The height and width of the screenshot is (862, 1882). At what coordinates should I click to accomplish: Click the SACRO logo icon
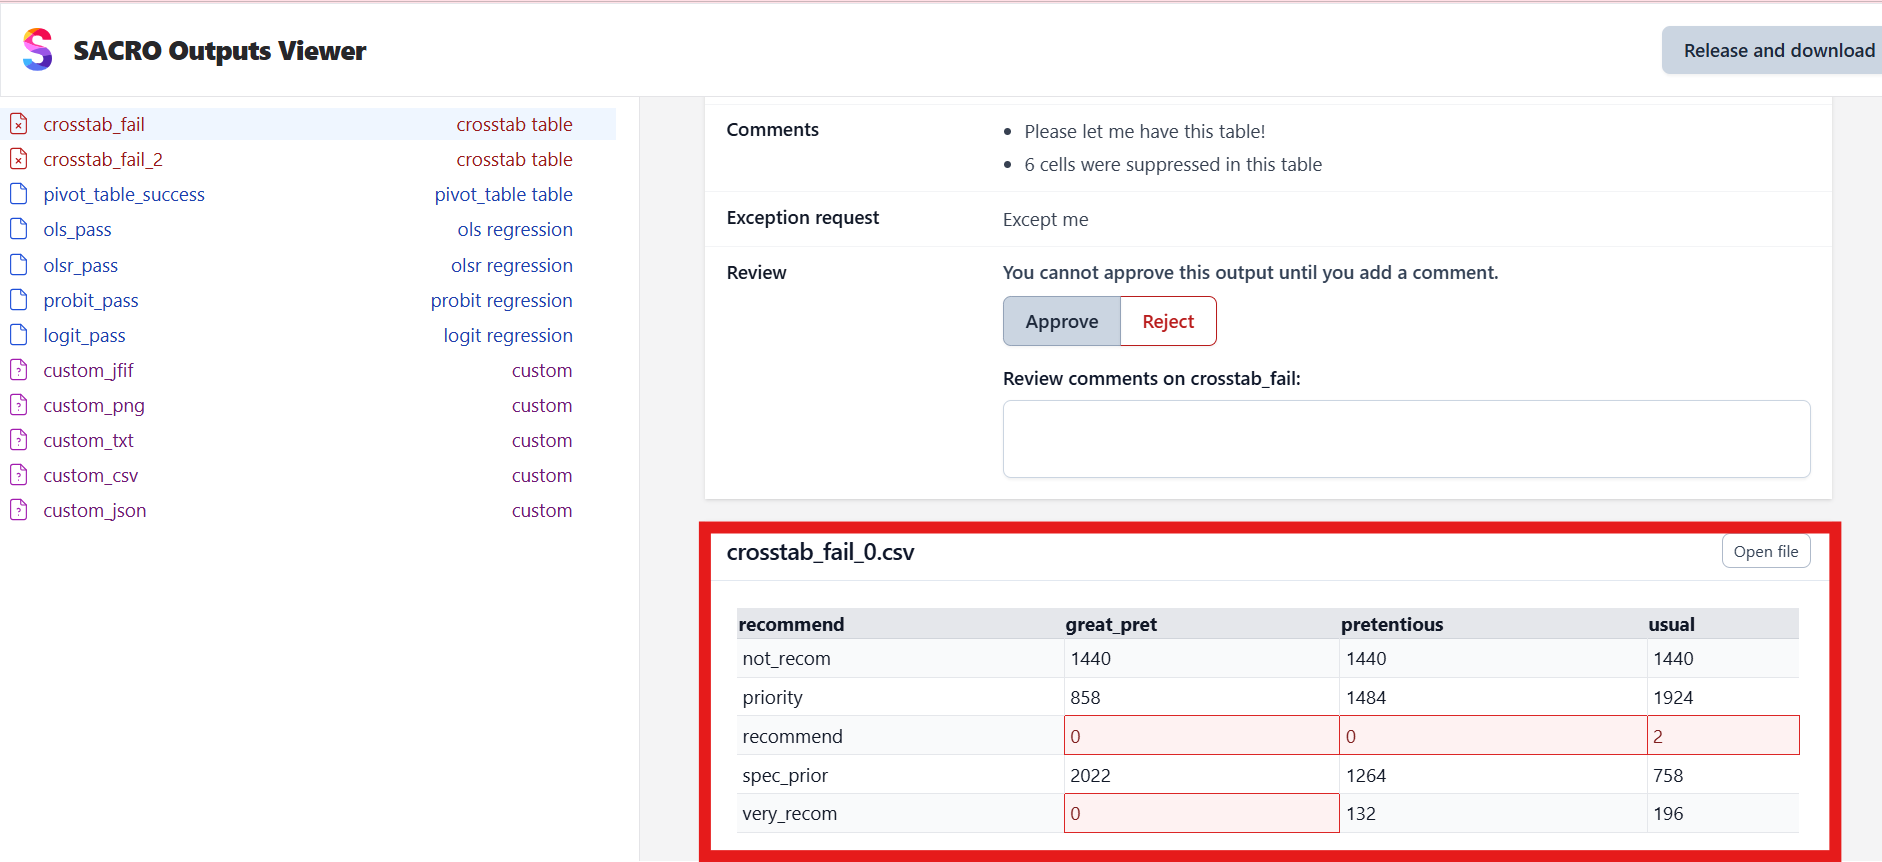click(38, 50)
